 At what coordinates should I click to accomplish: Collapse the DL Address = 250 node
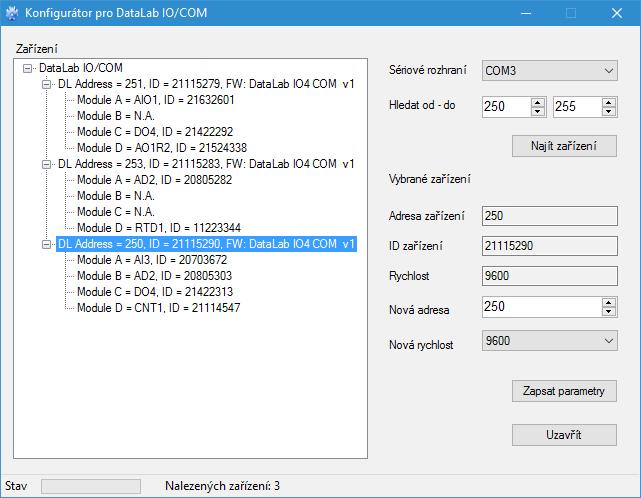tap(47, 245)
